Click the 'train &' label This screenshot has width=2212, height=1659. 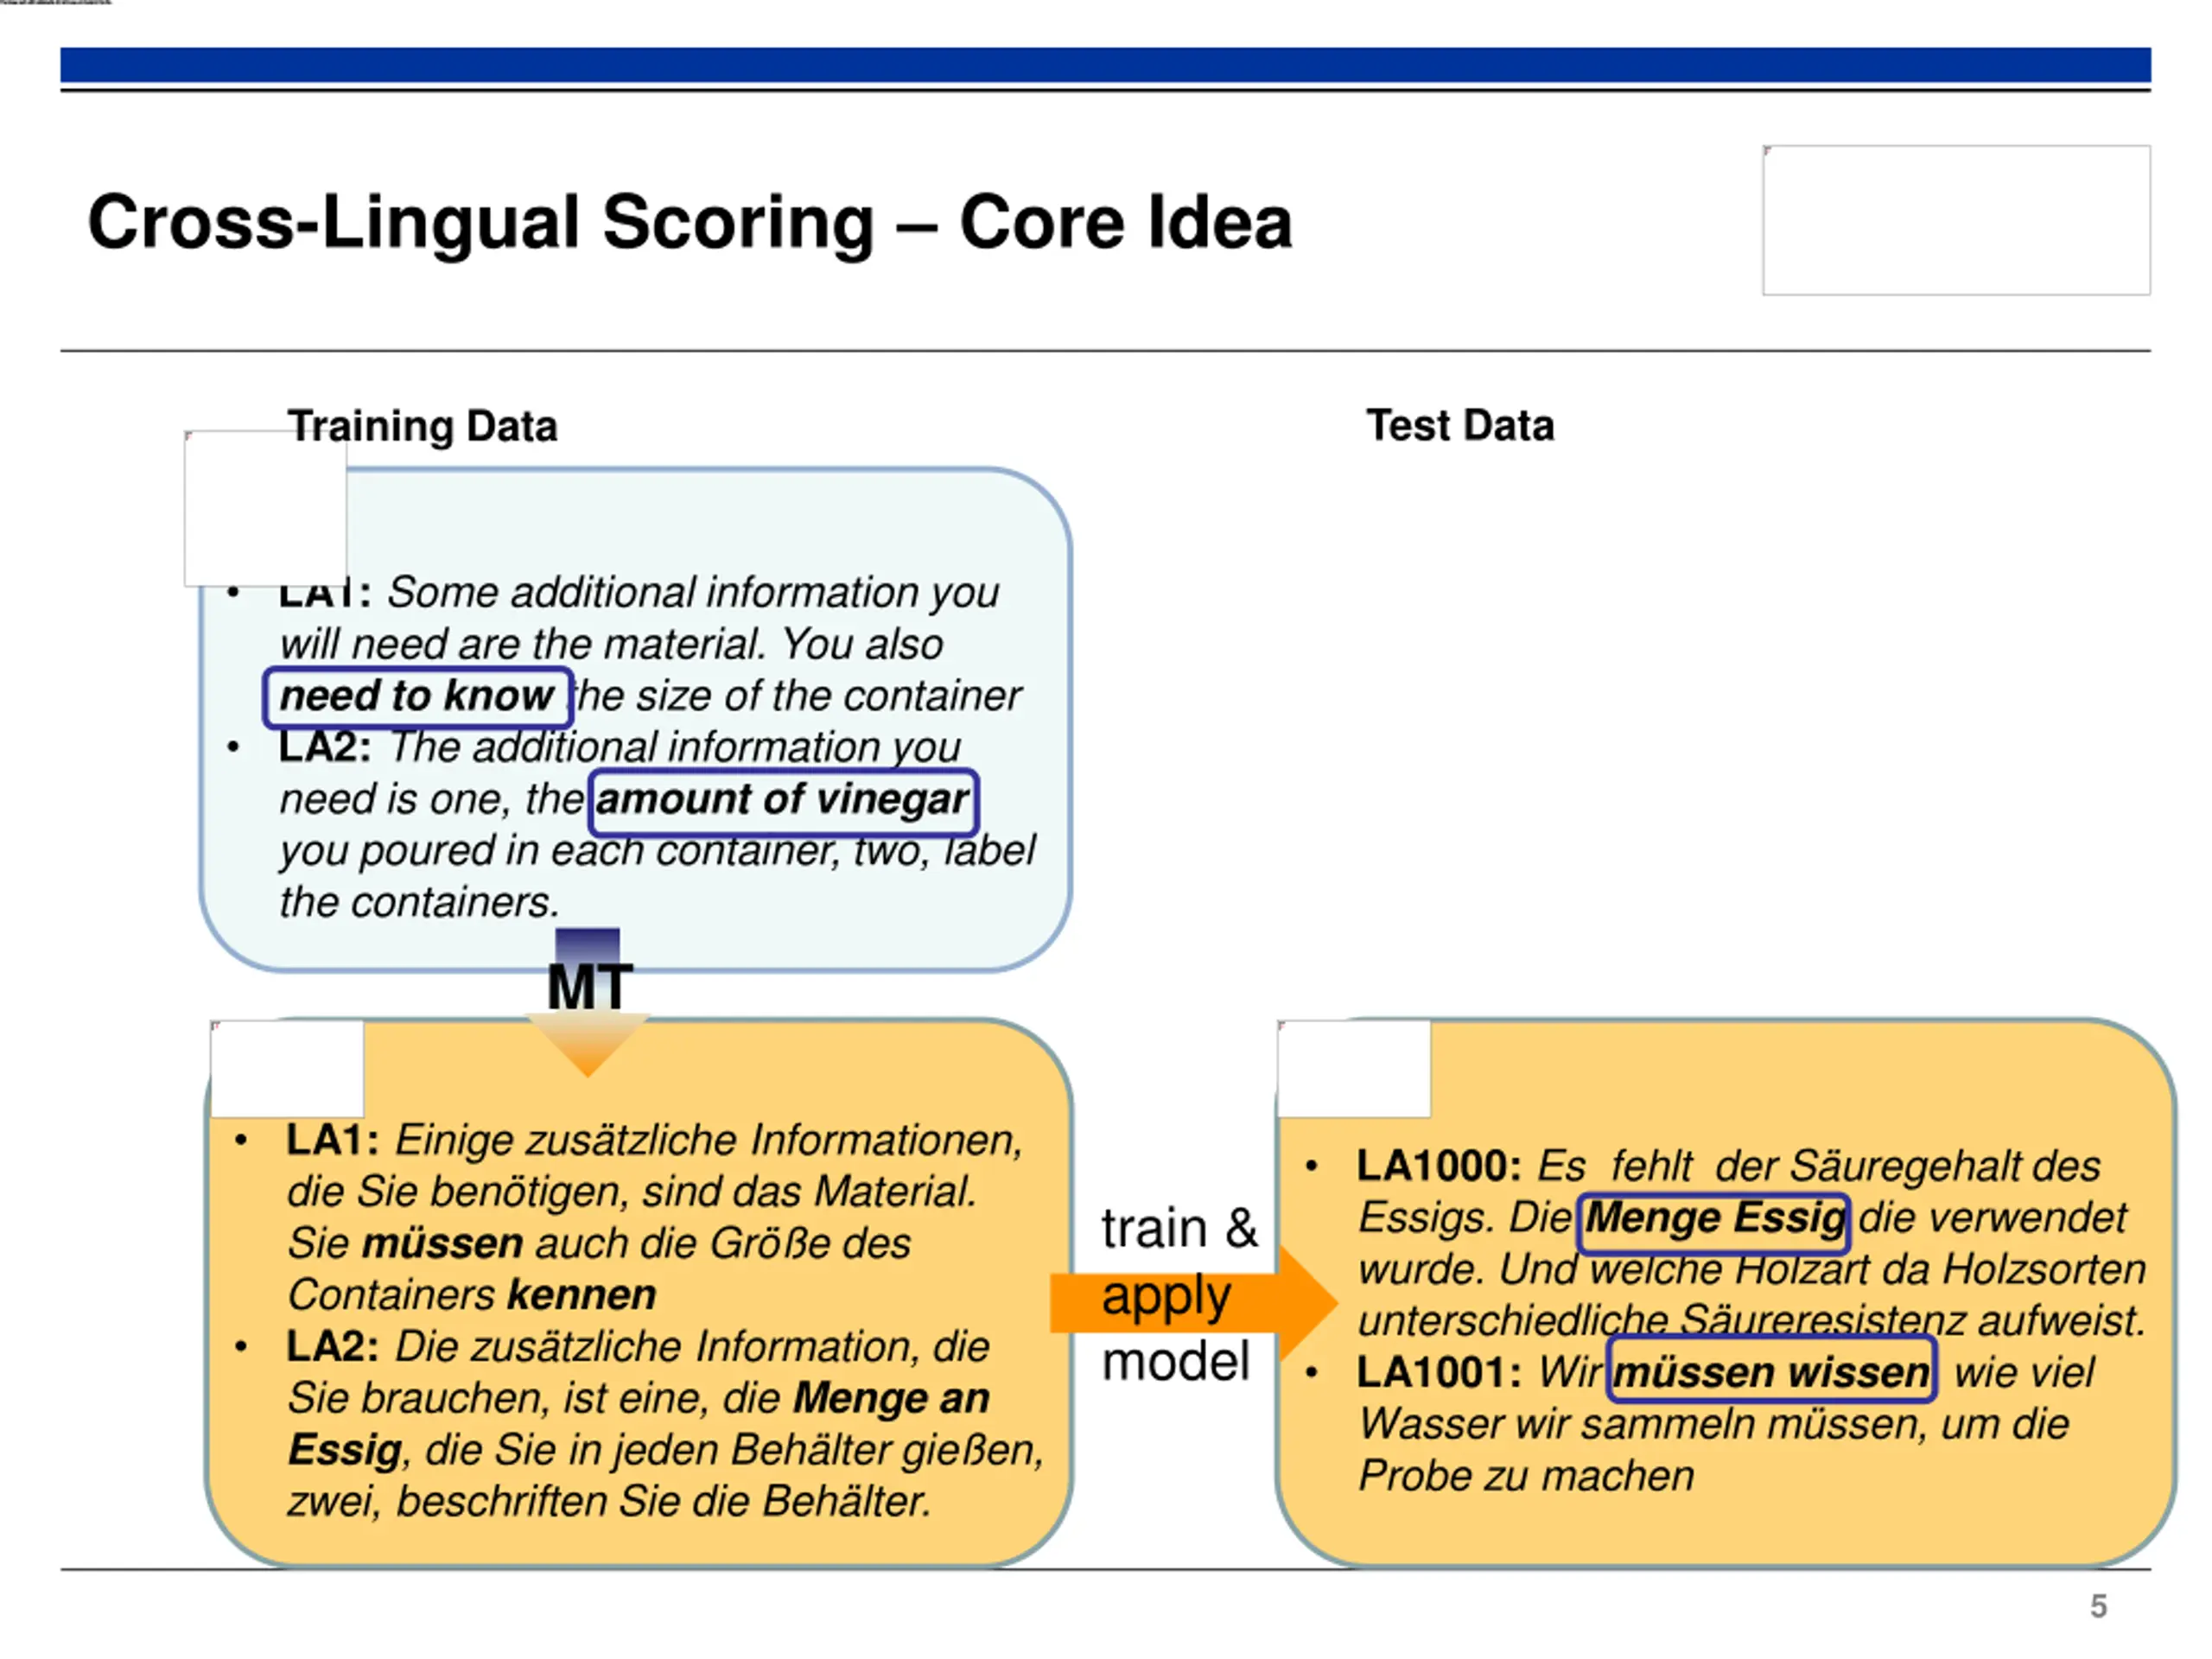(x=1179, y=1227)
